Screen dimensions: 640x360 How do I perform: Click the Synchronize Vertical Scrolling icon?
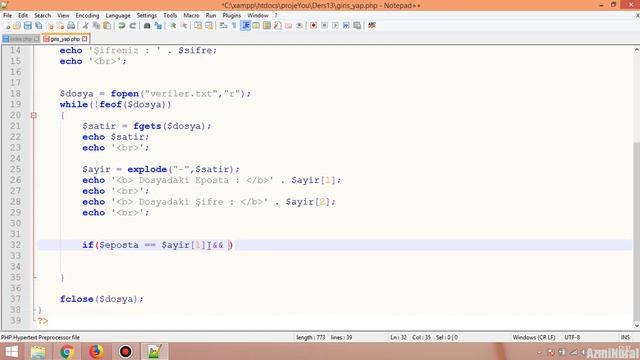pyautogui.click(x=198, y=26)
